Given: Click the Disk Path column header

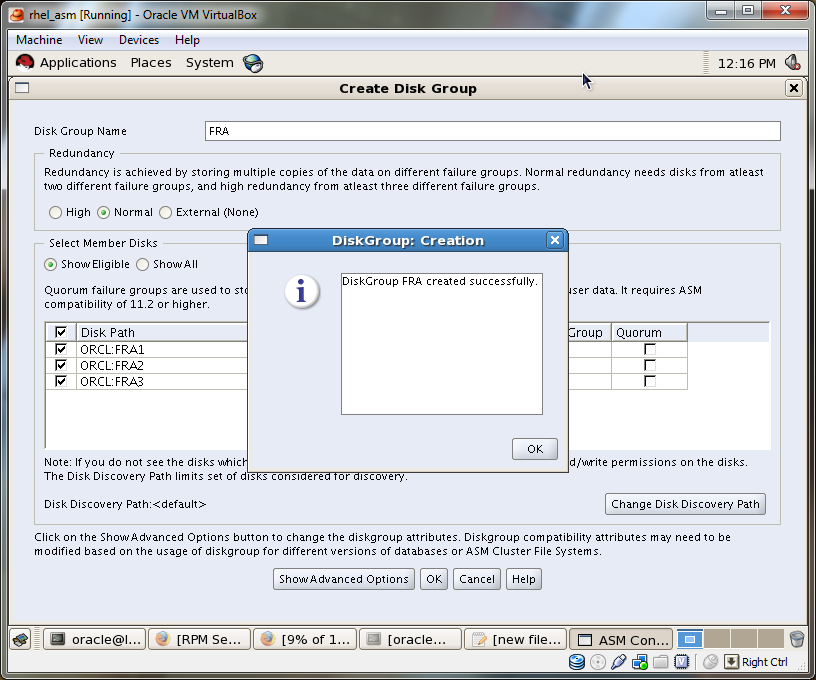Looking at the screenshot, I should coord(162,332).
